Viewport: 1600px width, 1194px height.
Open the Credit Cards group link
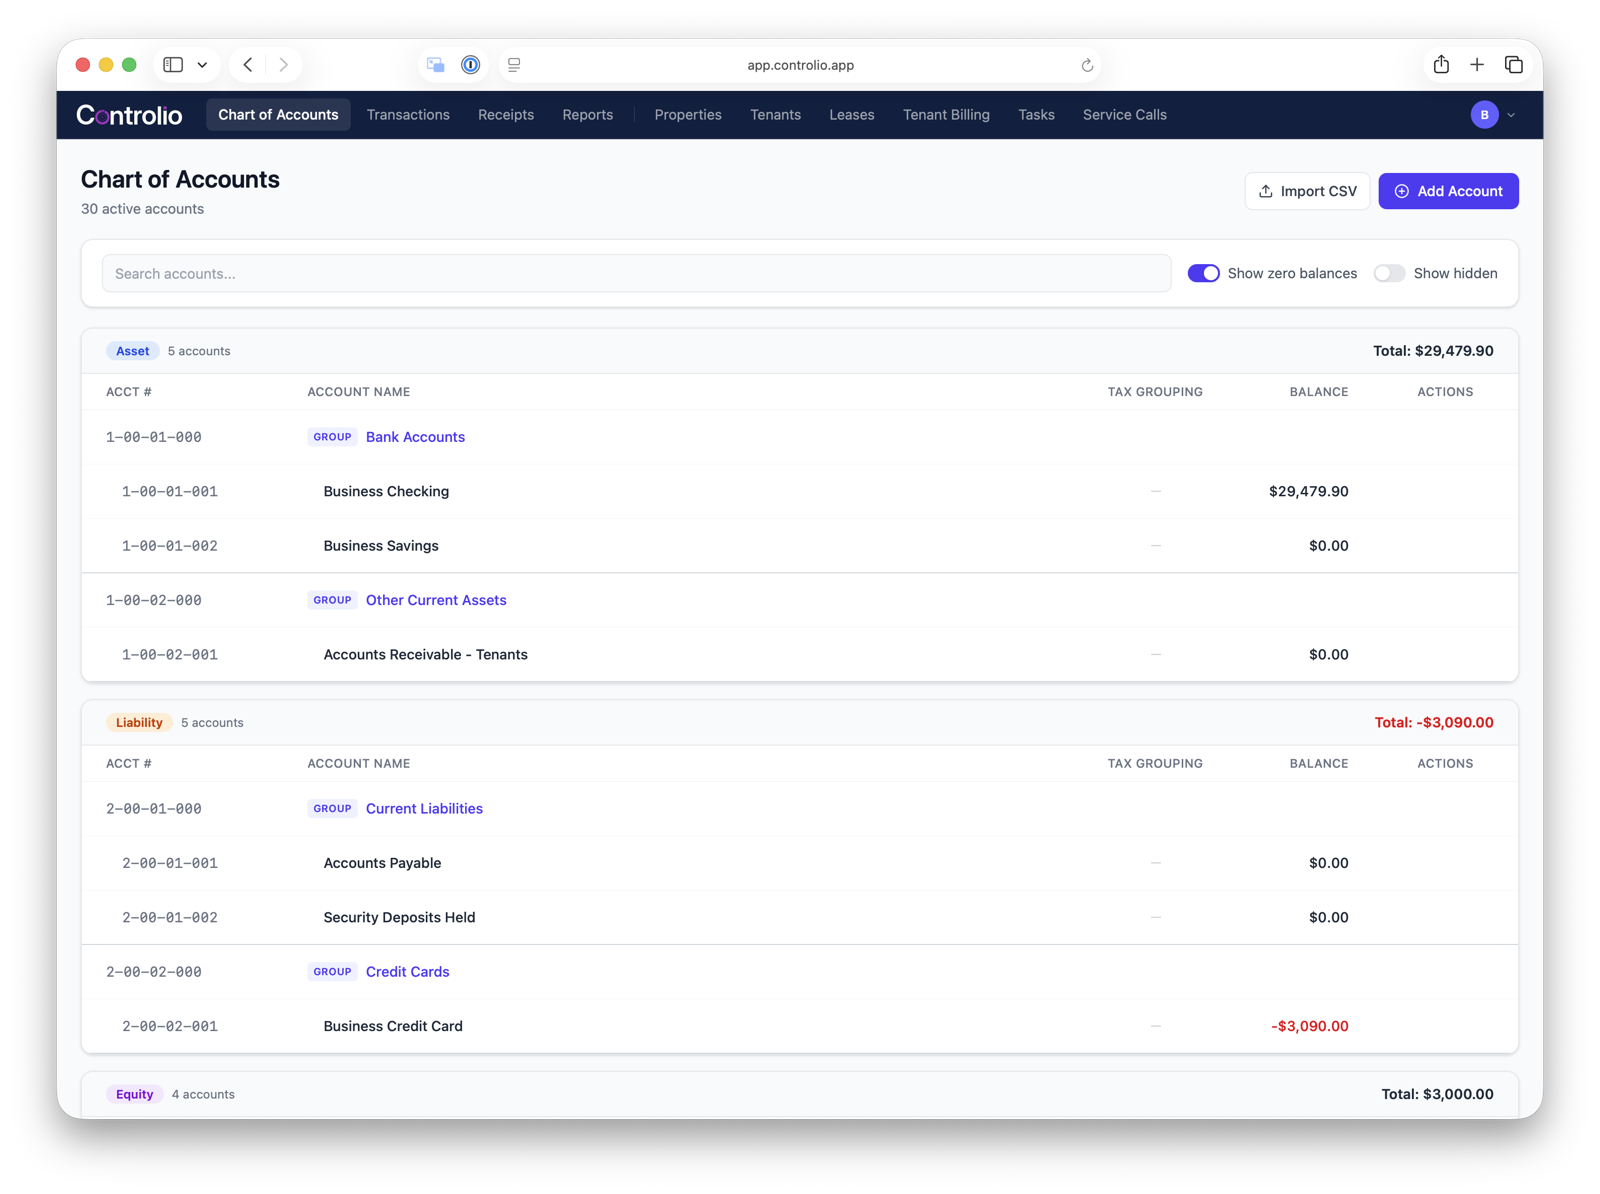click(408, 972)
